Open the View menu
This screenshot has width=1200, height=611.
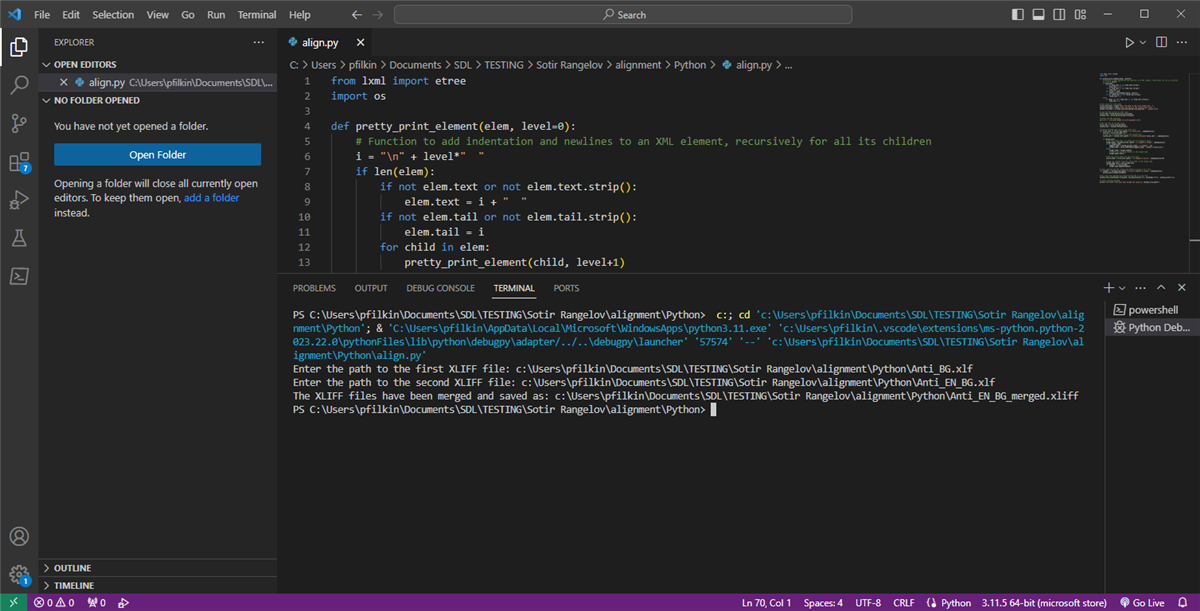click(157, 15)
